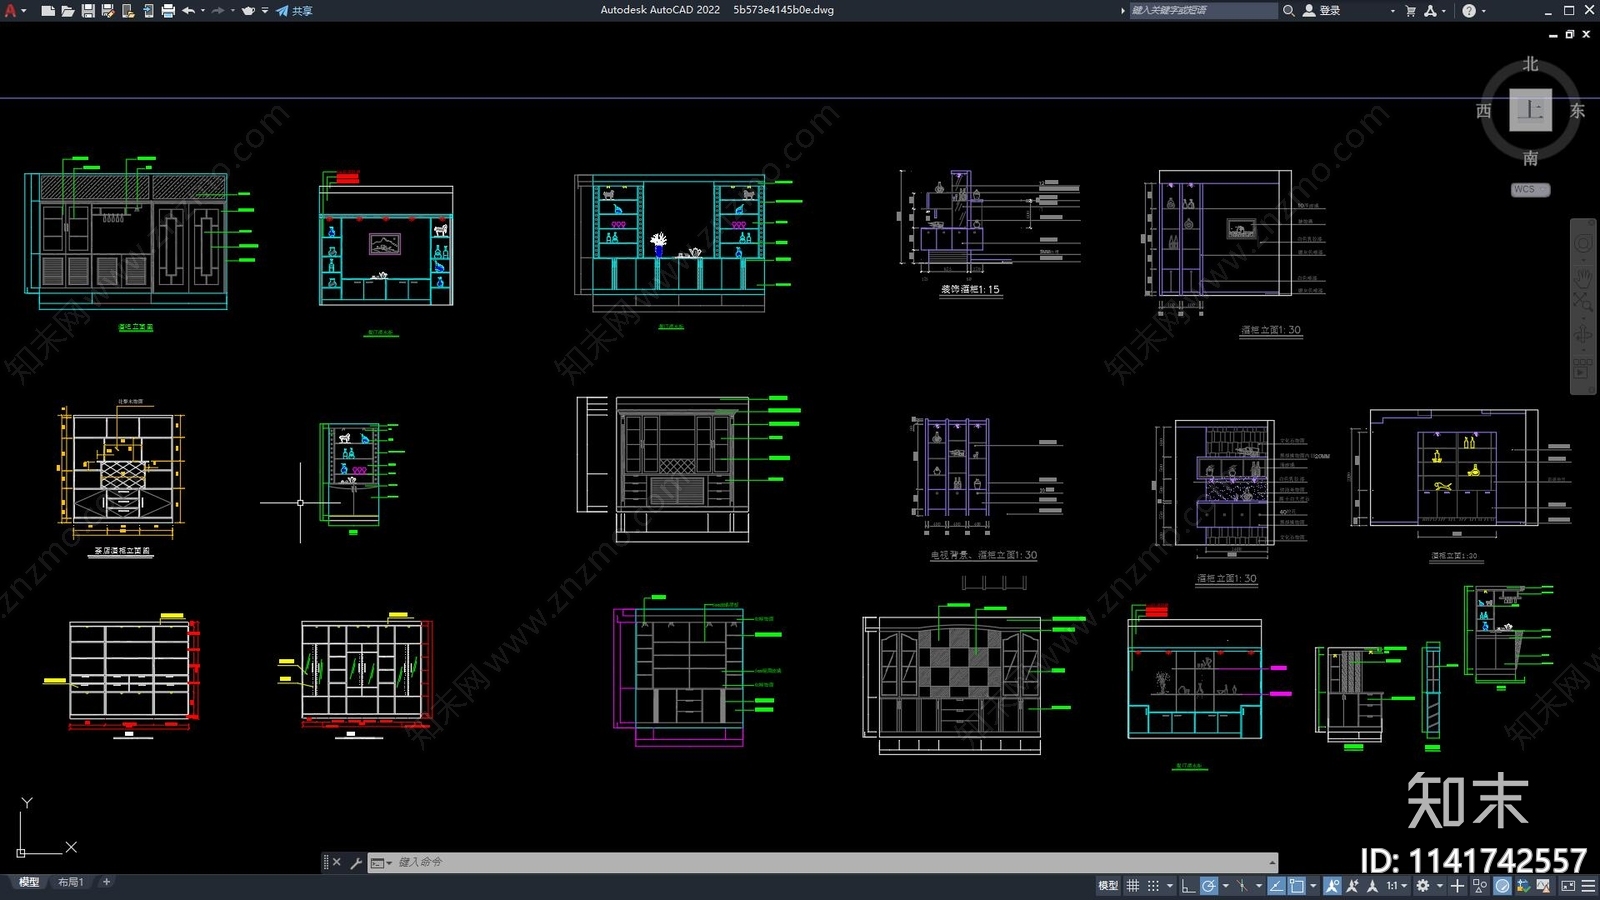
Task: Open Autodesk App Store cart icon
Action: 1411,11
